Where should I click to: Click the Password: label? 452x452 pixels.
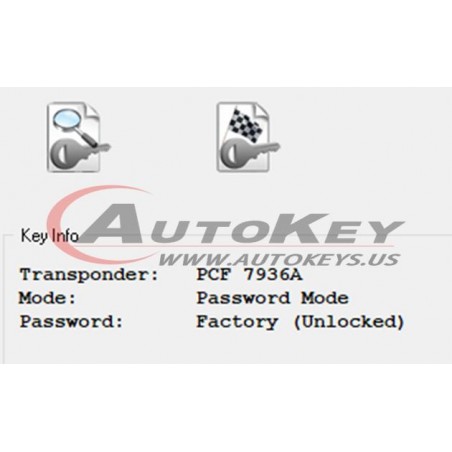(x=71, y=322)
